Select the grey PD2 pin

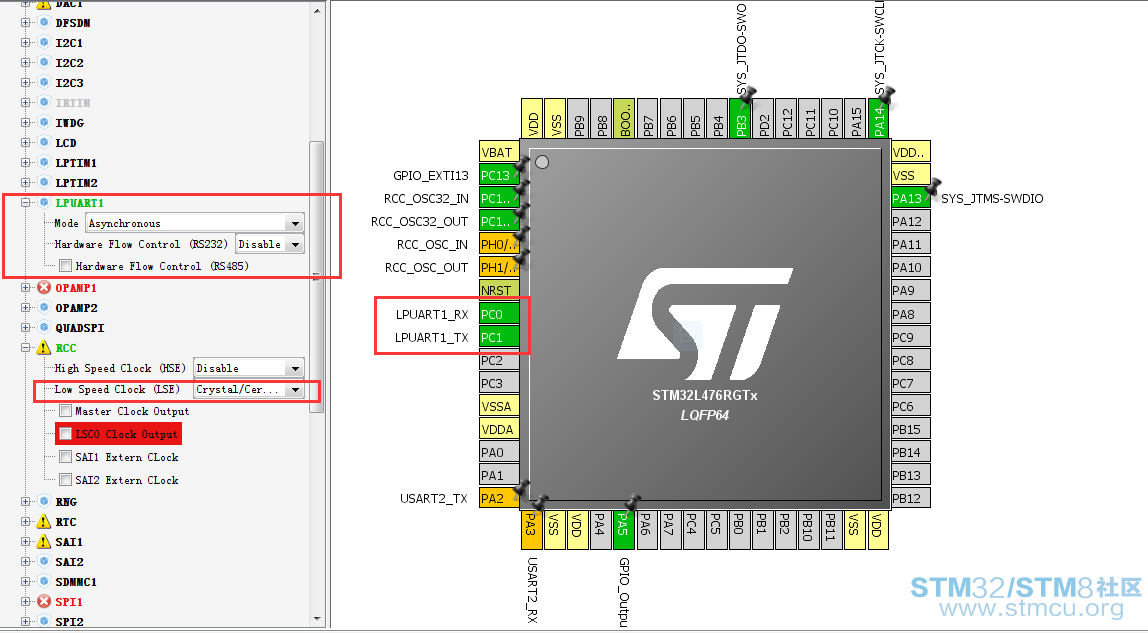click(x=763, y=119)
